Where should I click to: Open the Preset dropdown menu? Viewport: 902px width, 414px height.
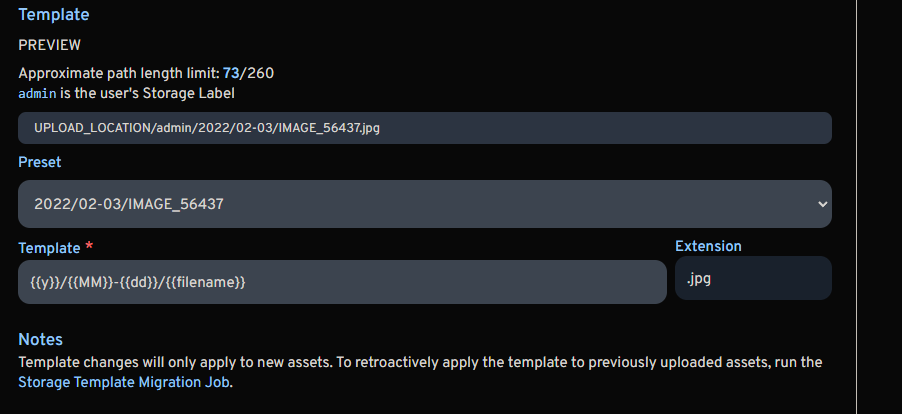click(424, 204)
